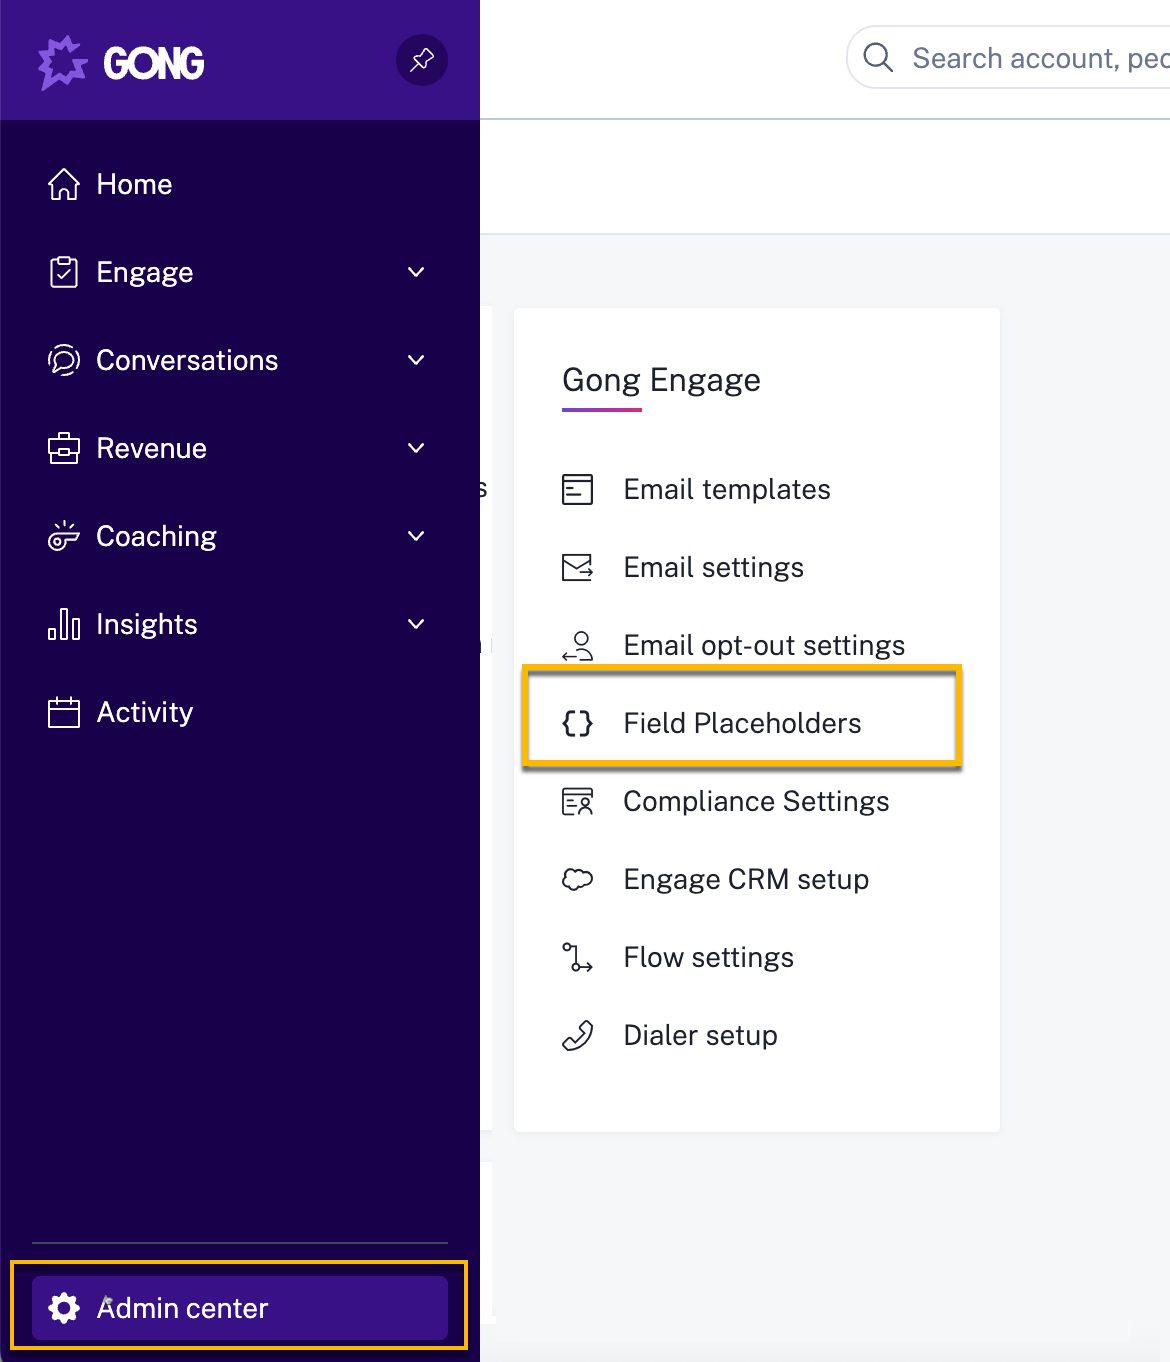Image resolution: width=1170 pixels, height=1362 pixels.
Task: Focus the Search account field
Action: click(x=1008, y=57)
